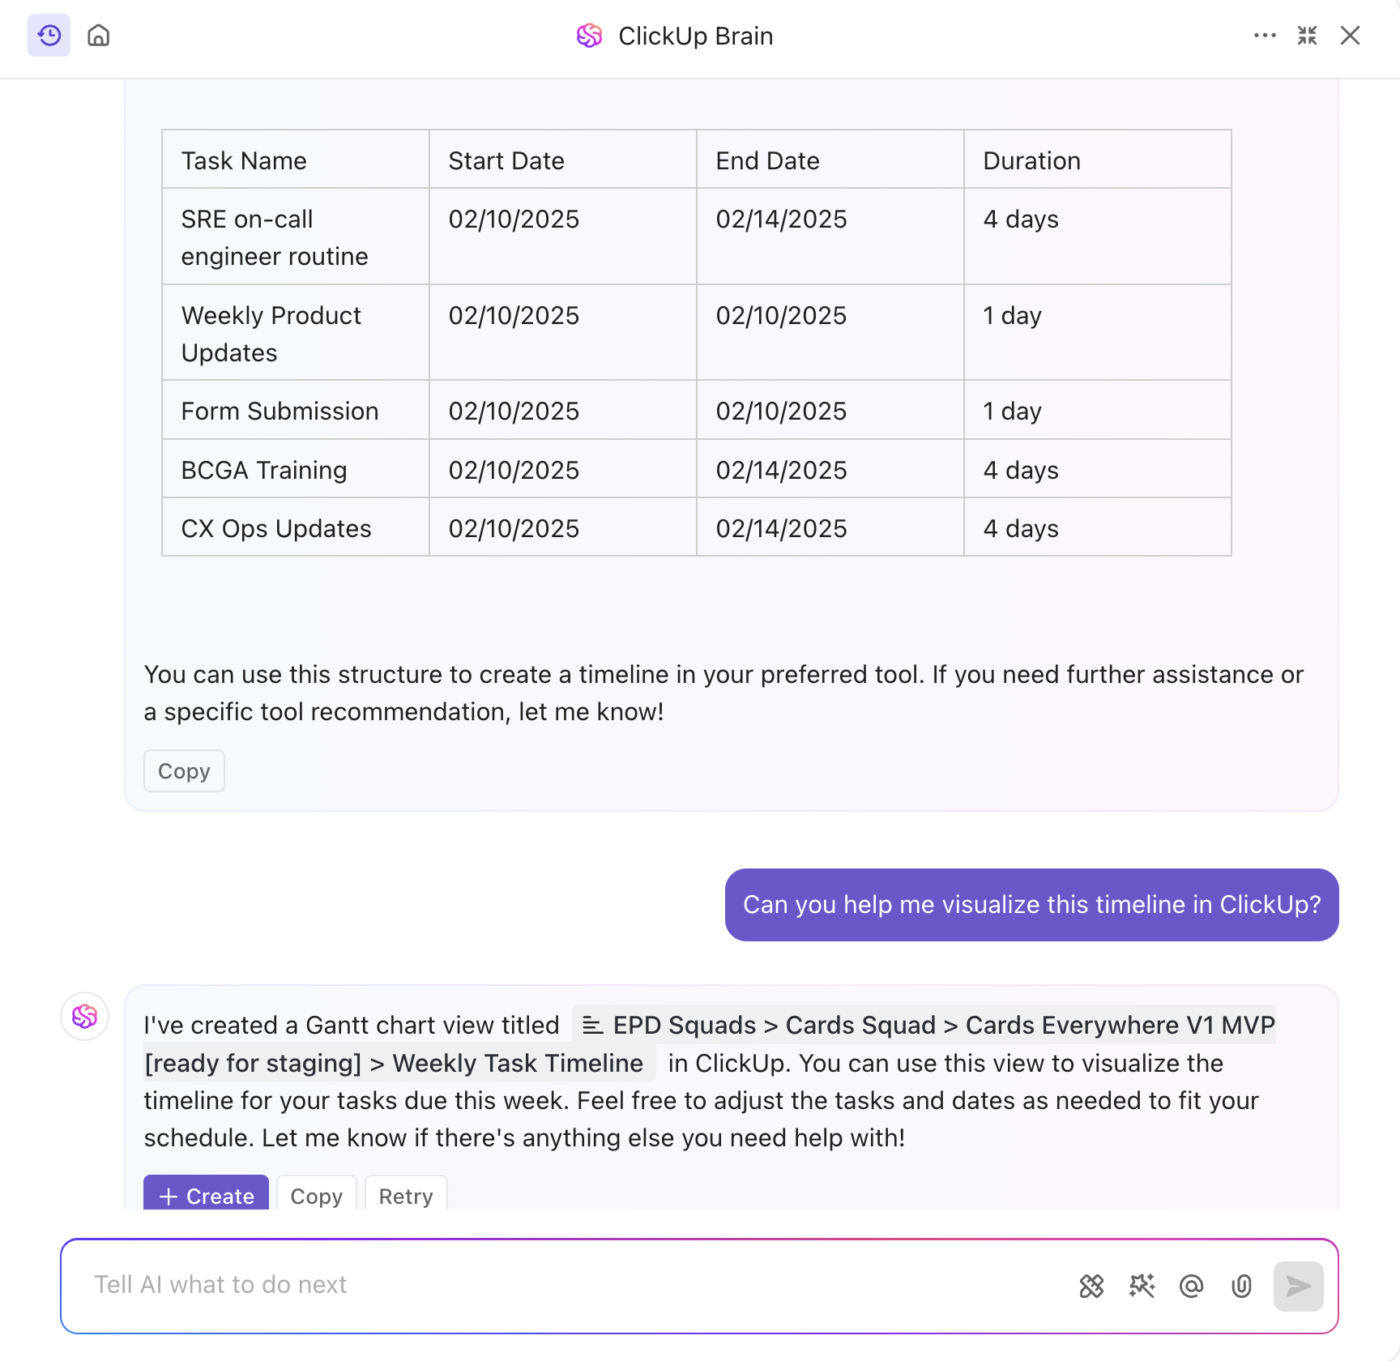The height and width of the screenshot is (1361, 1400).
Task: Close the ClickUp Brain panel
Action: pyautogui.click(x=1350, y=36)
